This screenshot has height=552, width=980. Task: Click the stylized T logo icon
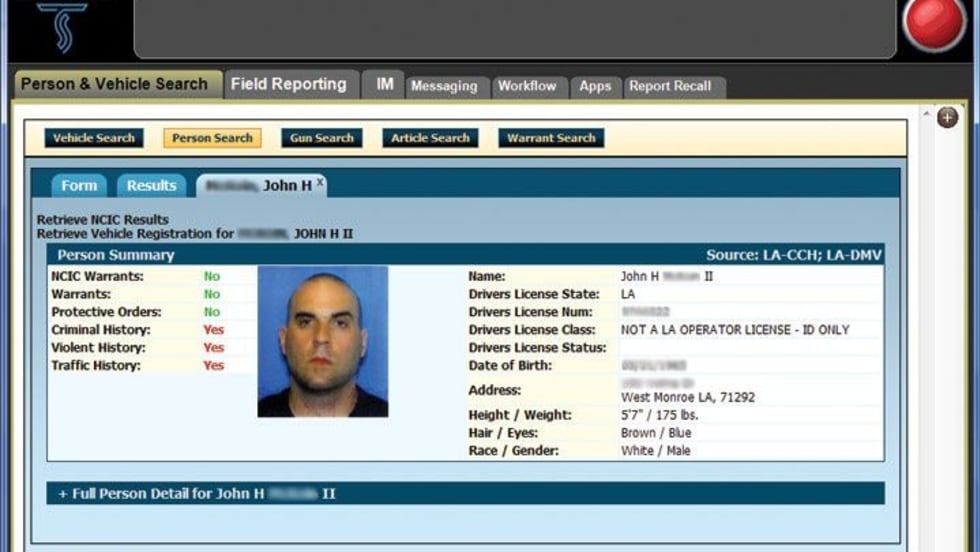[x=62, y=27]
